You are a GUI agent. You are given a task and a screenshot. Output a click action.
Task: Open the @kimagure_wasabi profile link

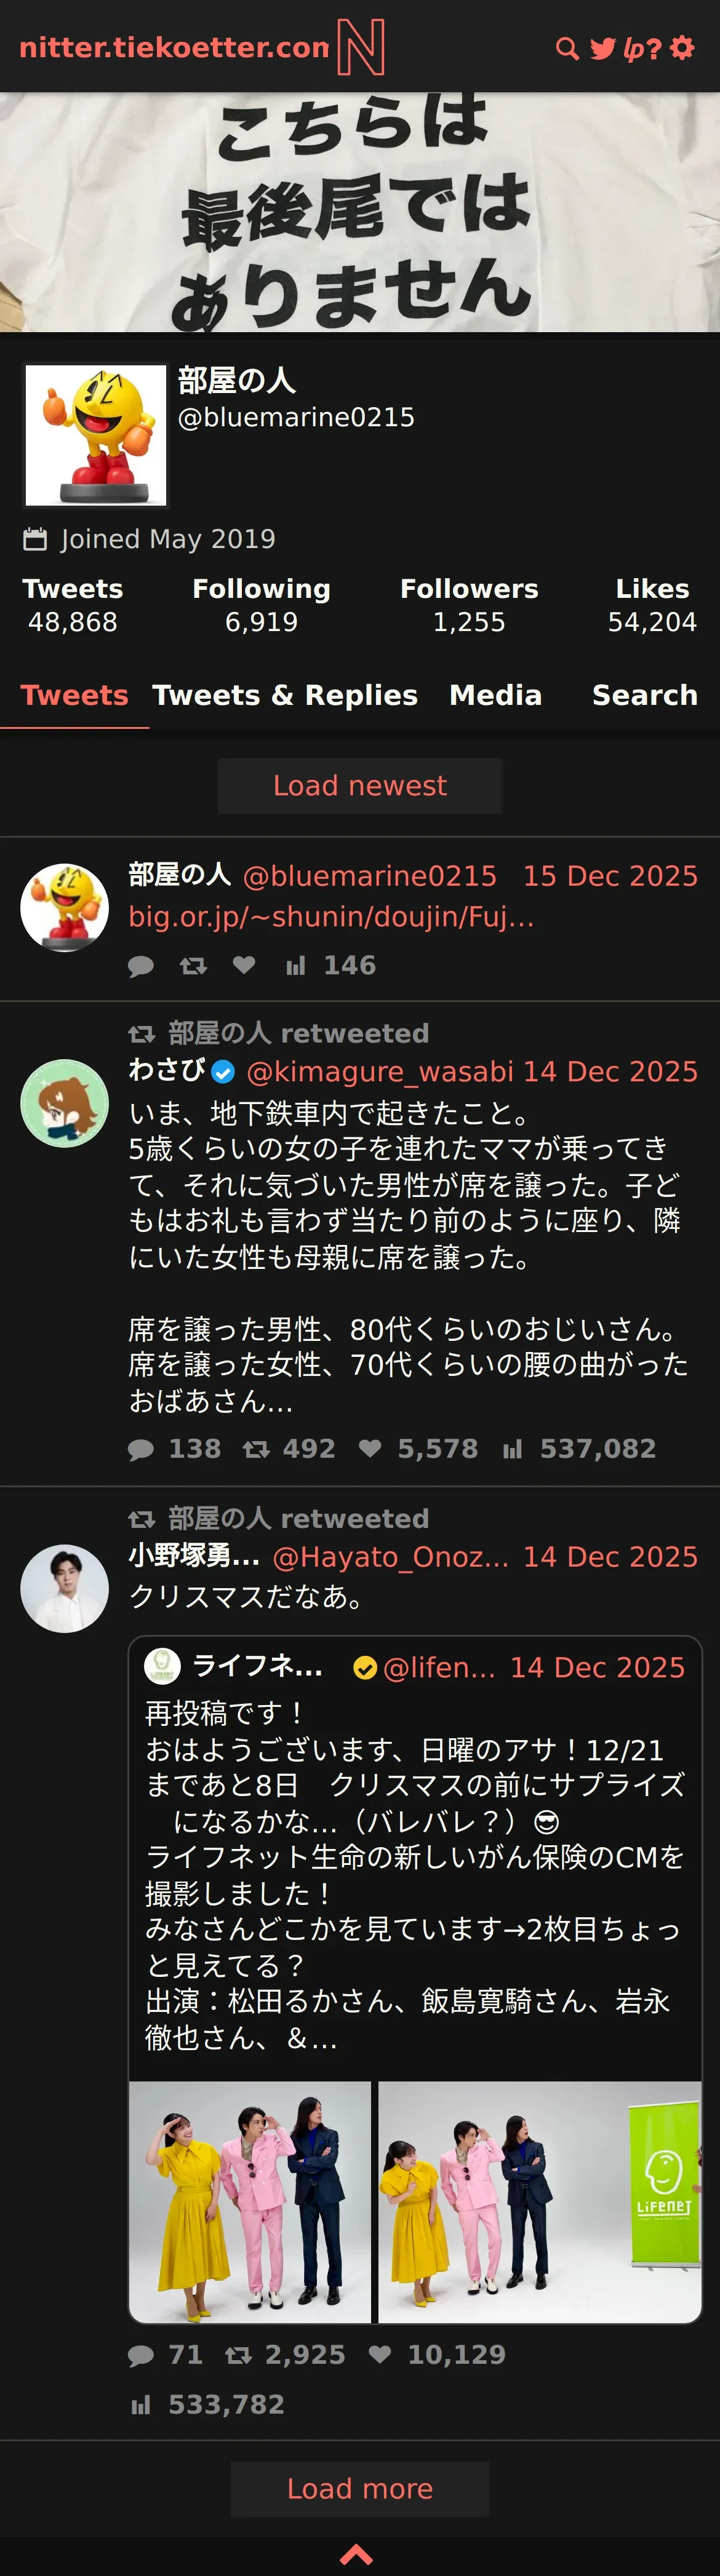point(380,1071)
